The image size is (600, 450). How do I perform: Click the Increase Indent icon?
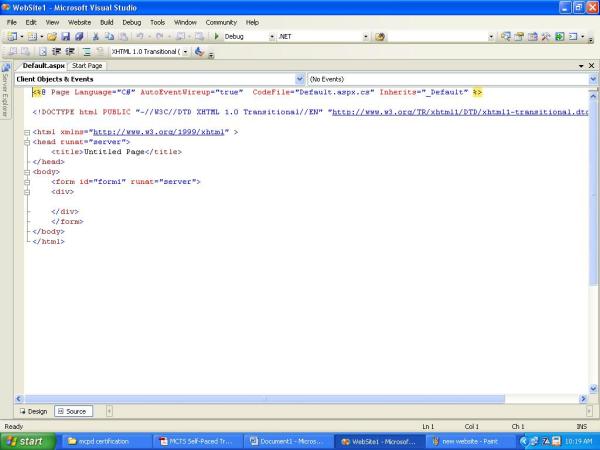point(70,52)
